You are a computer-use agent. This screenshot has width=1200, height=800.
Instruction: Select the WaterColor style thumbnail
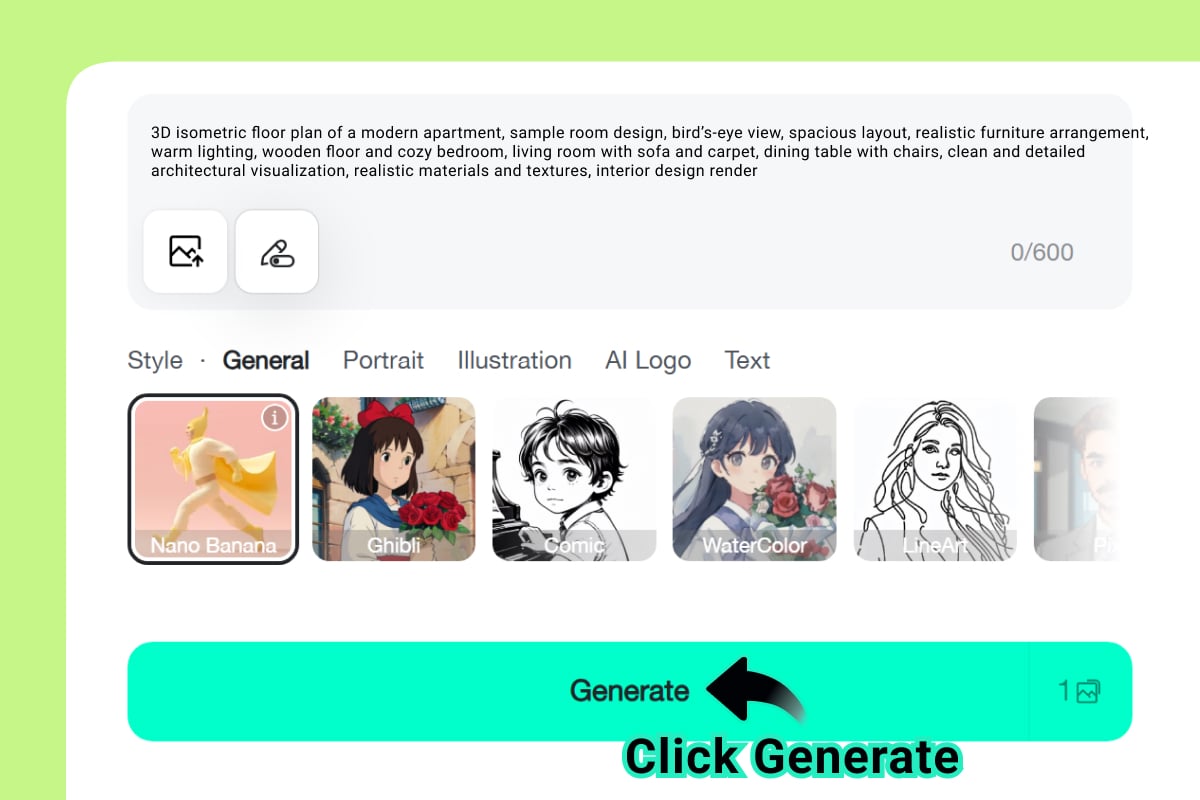pos(754,479)
